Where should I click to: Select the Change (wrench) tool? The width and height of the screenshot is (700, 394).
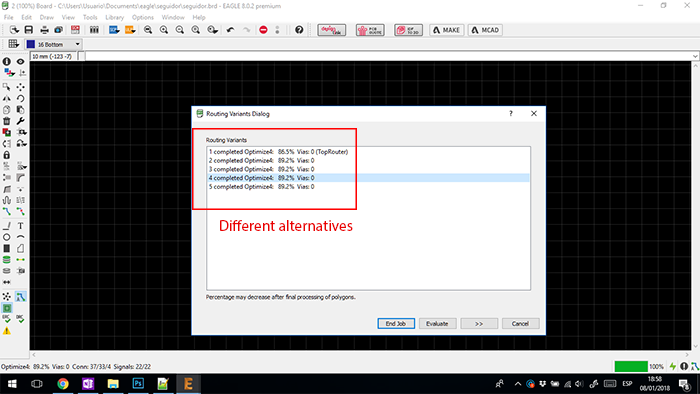[x=21, y=121]
